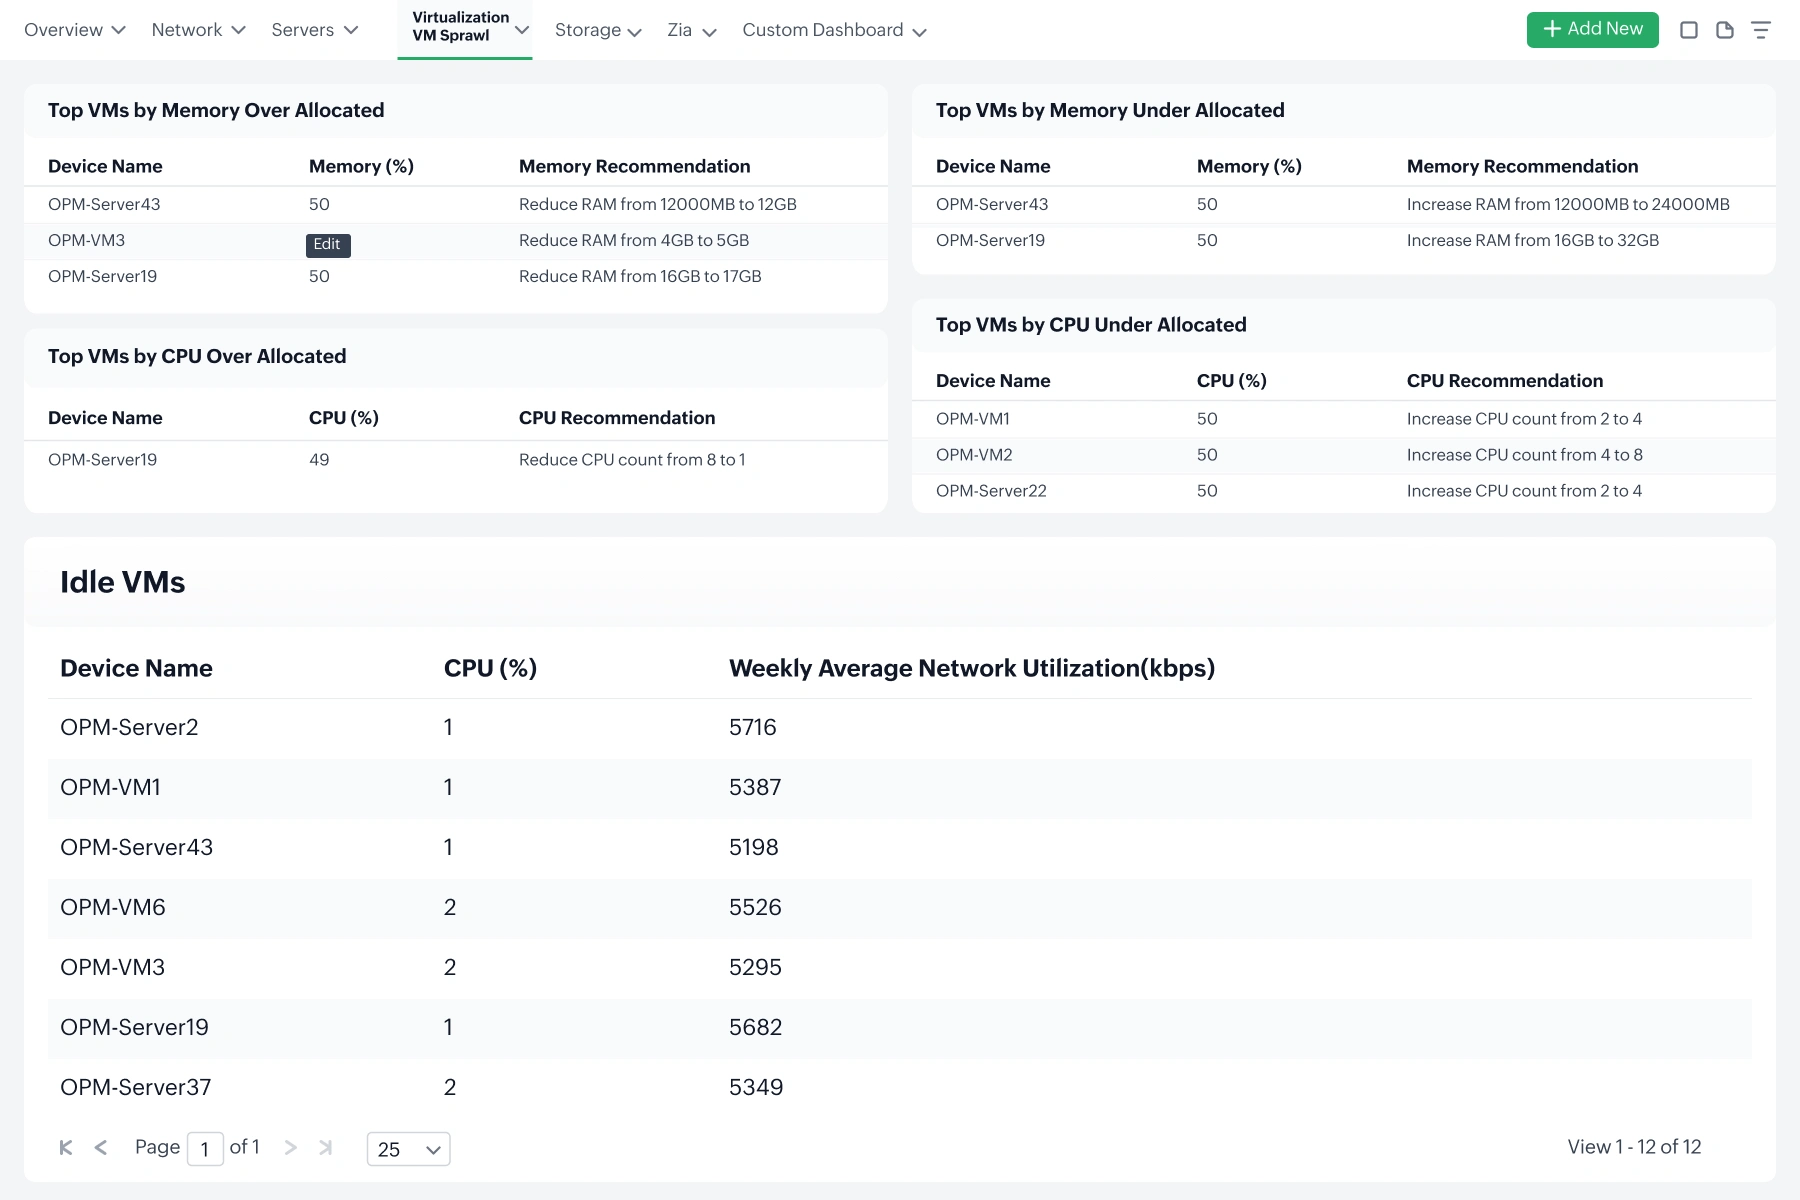Go to previous page of Idle VMs
The height and width of the screenshot is (1200, 1800).
pos(101,1148)
